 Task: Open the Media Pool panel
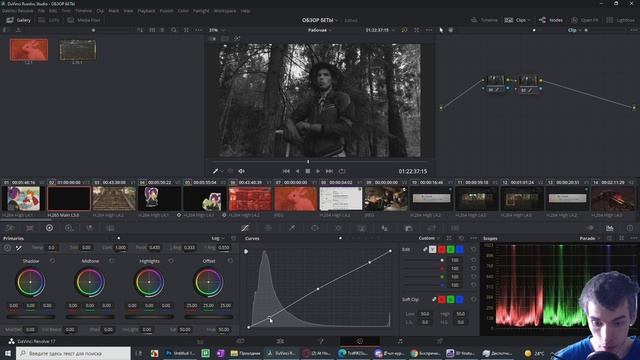pyautogui.click(x=84, y=20)
